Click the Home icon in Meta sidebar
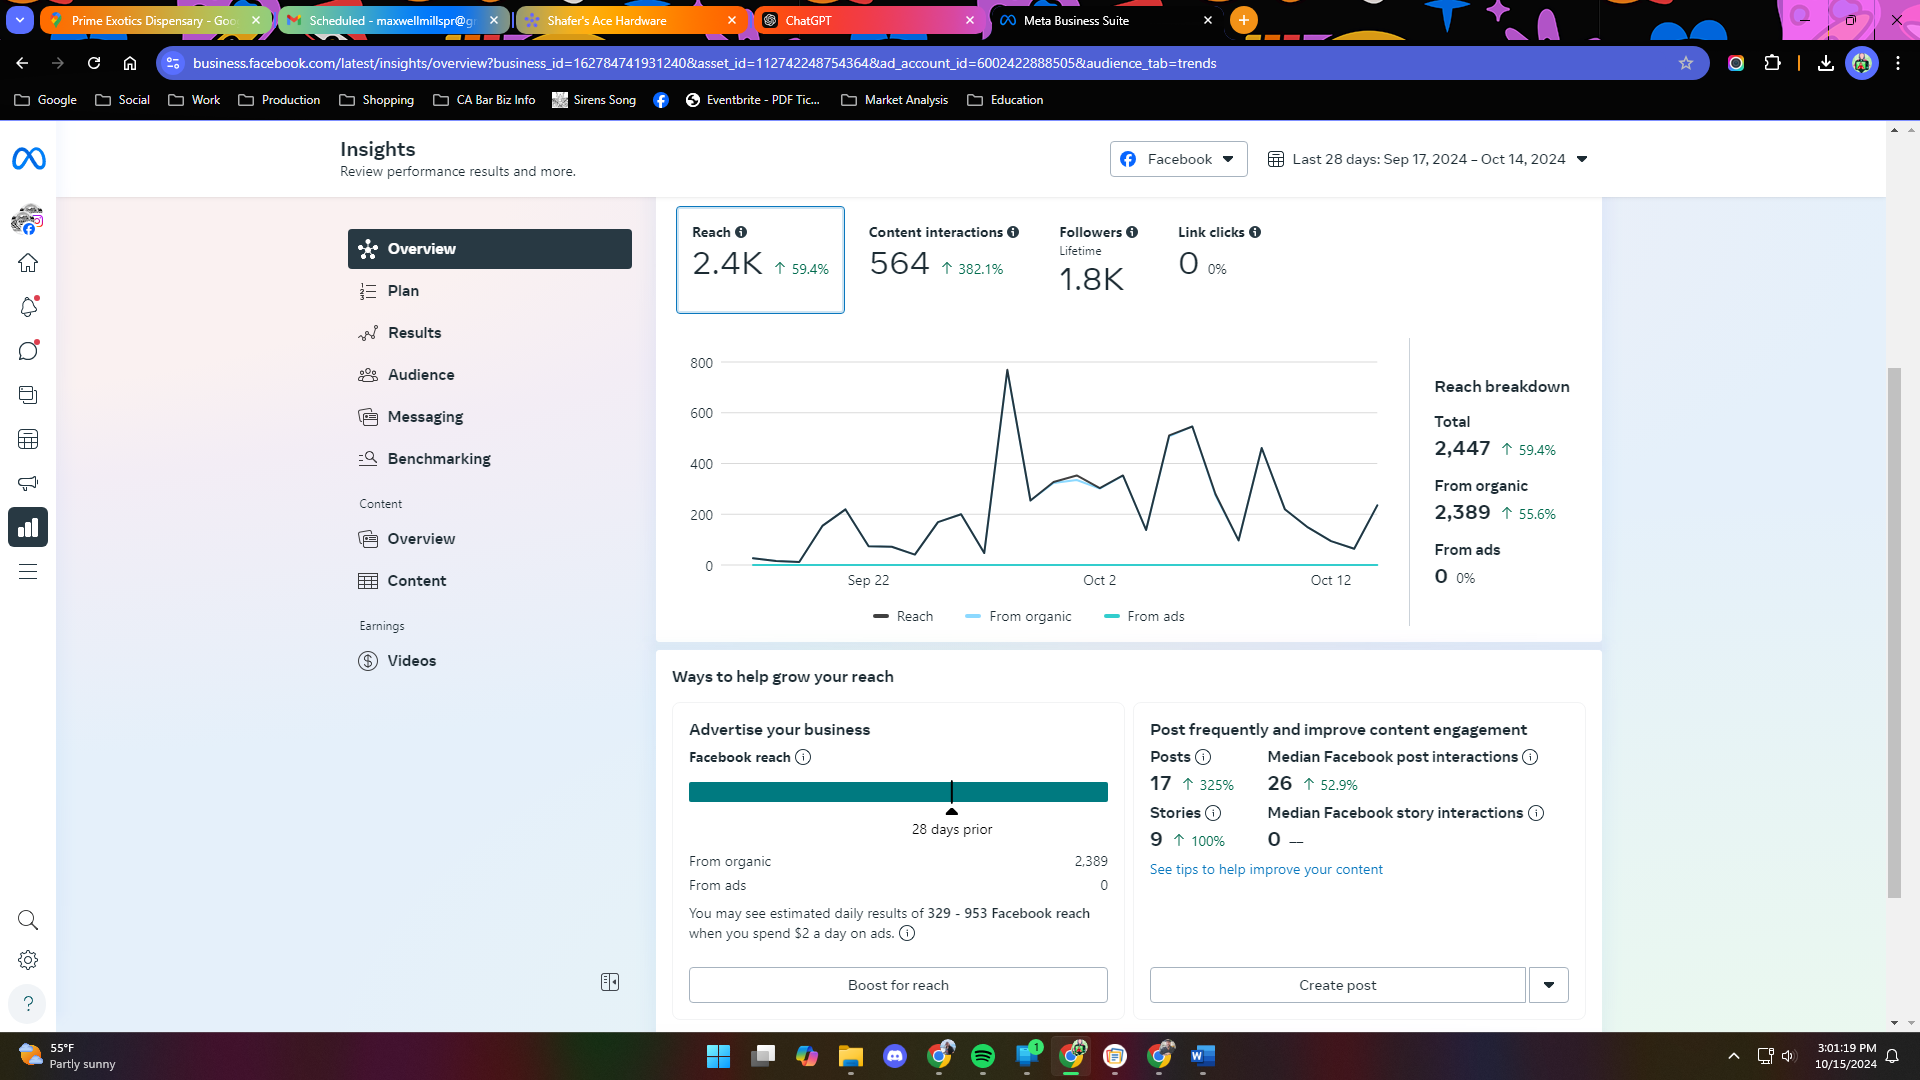This screenshot has width=1920, height=1080. (28, 263)
